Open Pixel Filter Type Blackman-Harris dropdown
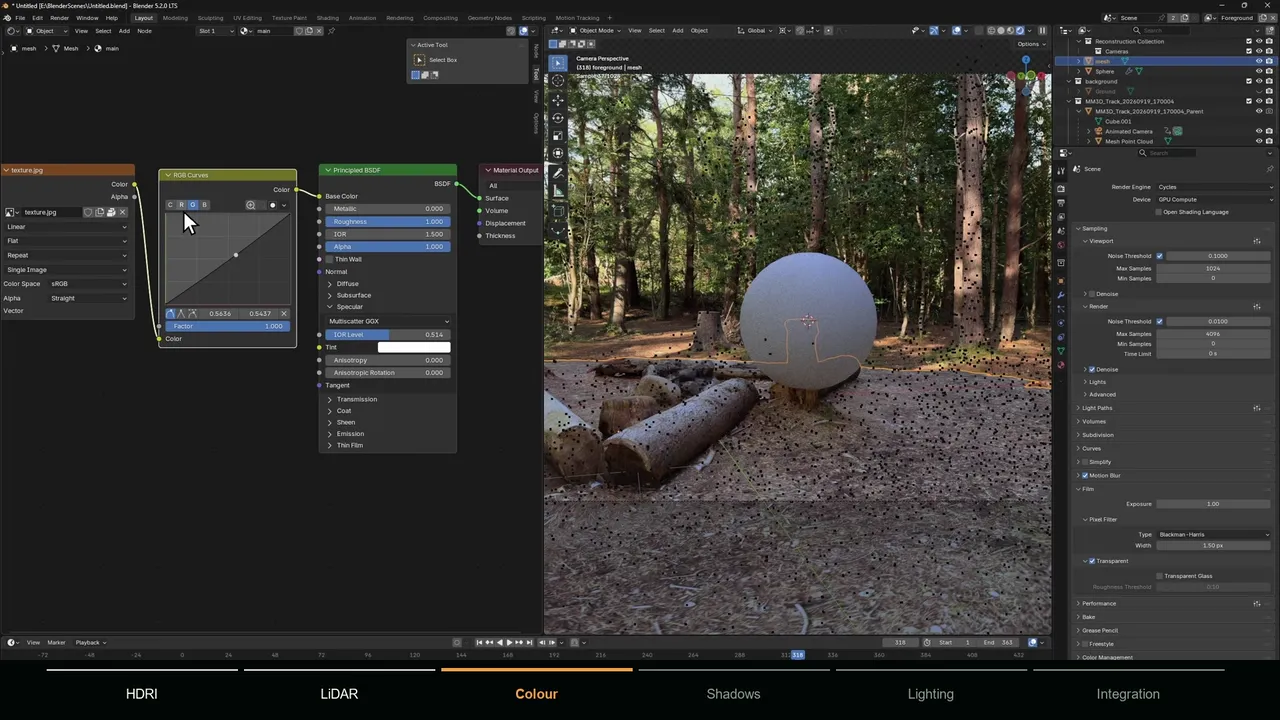This screenshot has width=1280, height=720. pyautogui.click(x=1214, y=534)
